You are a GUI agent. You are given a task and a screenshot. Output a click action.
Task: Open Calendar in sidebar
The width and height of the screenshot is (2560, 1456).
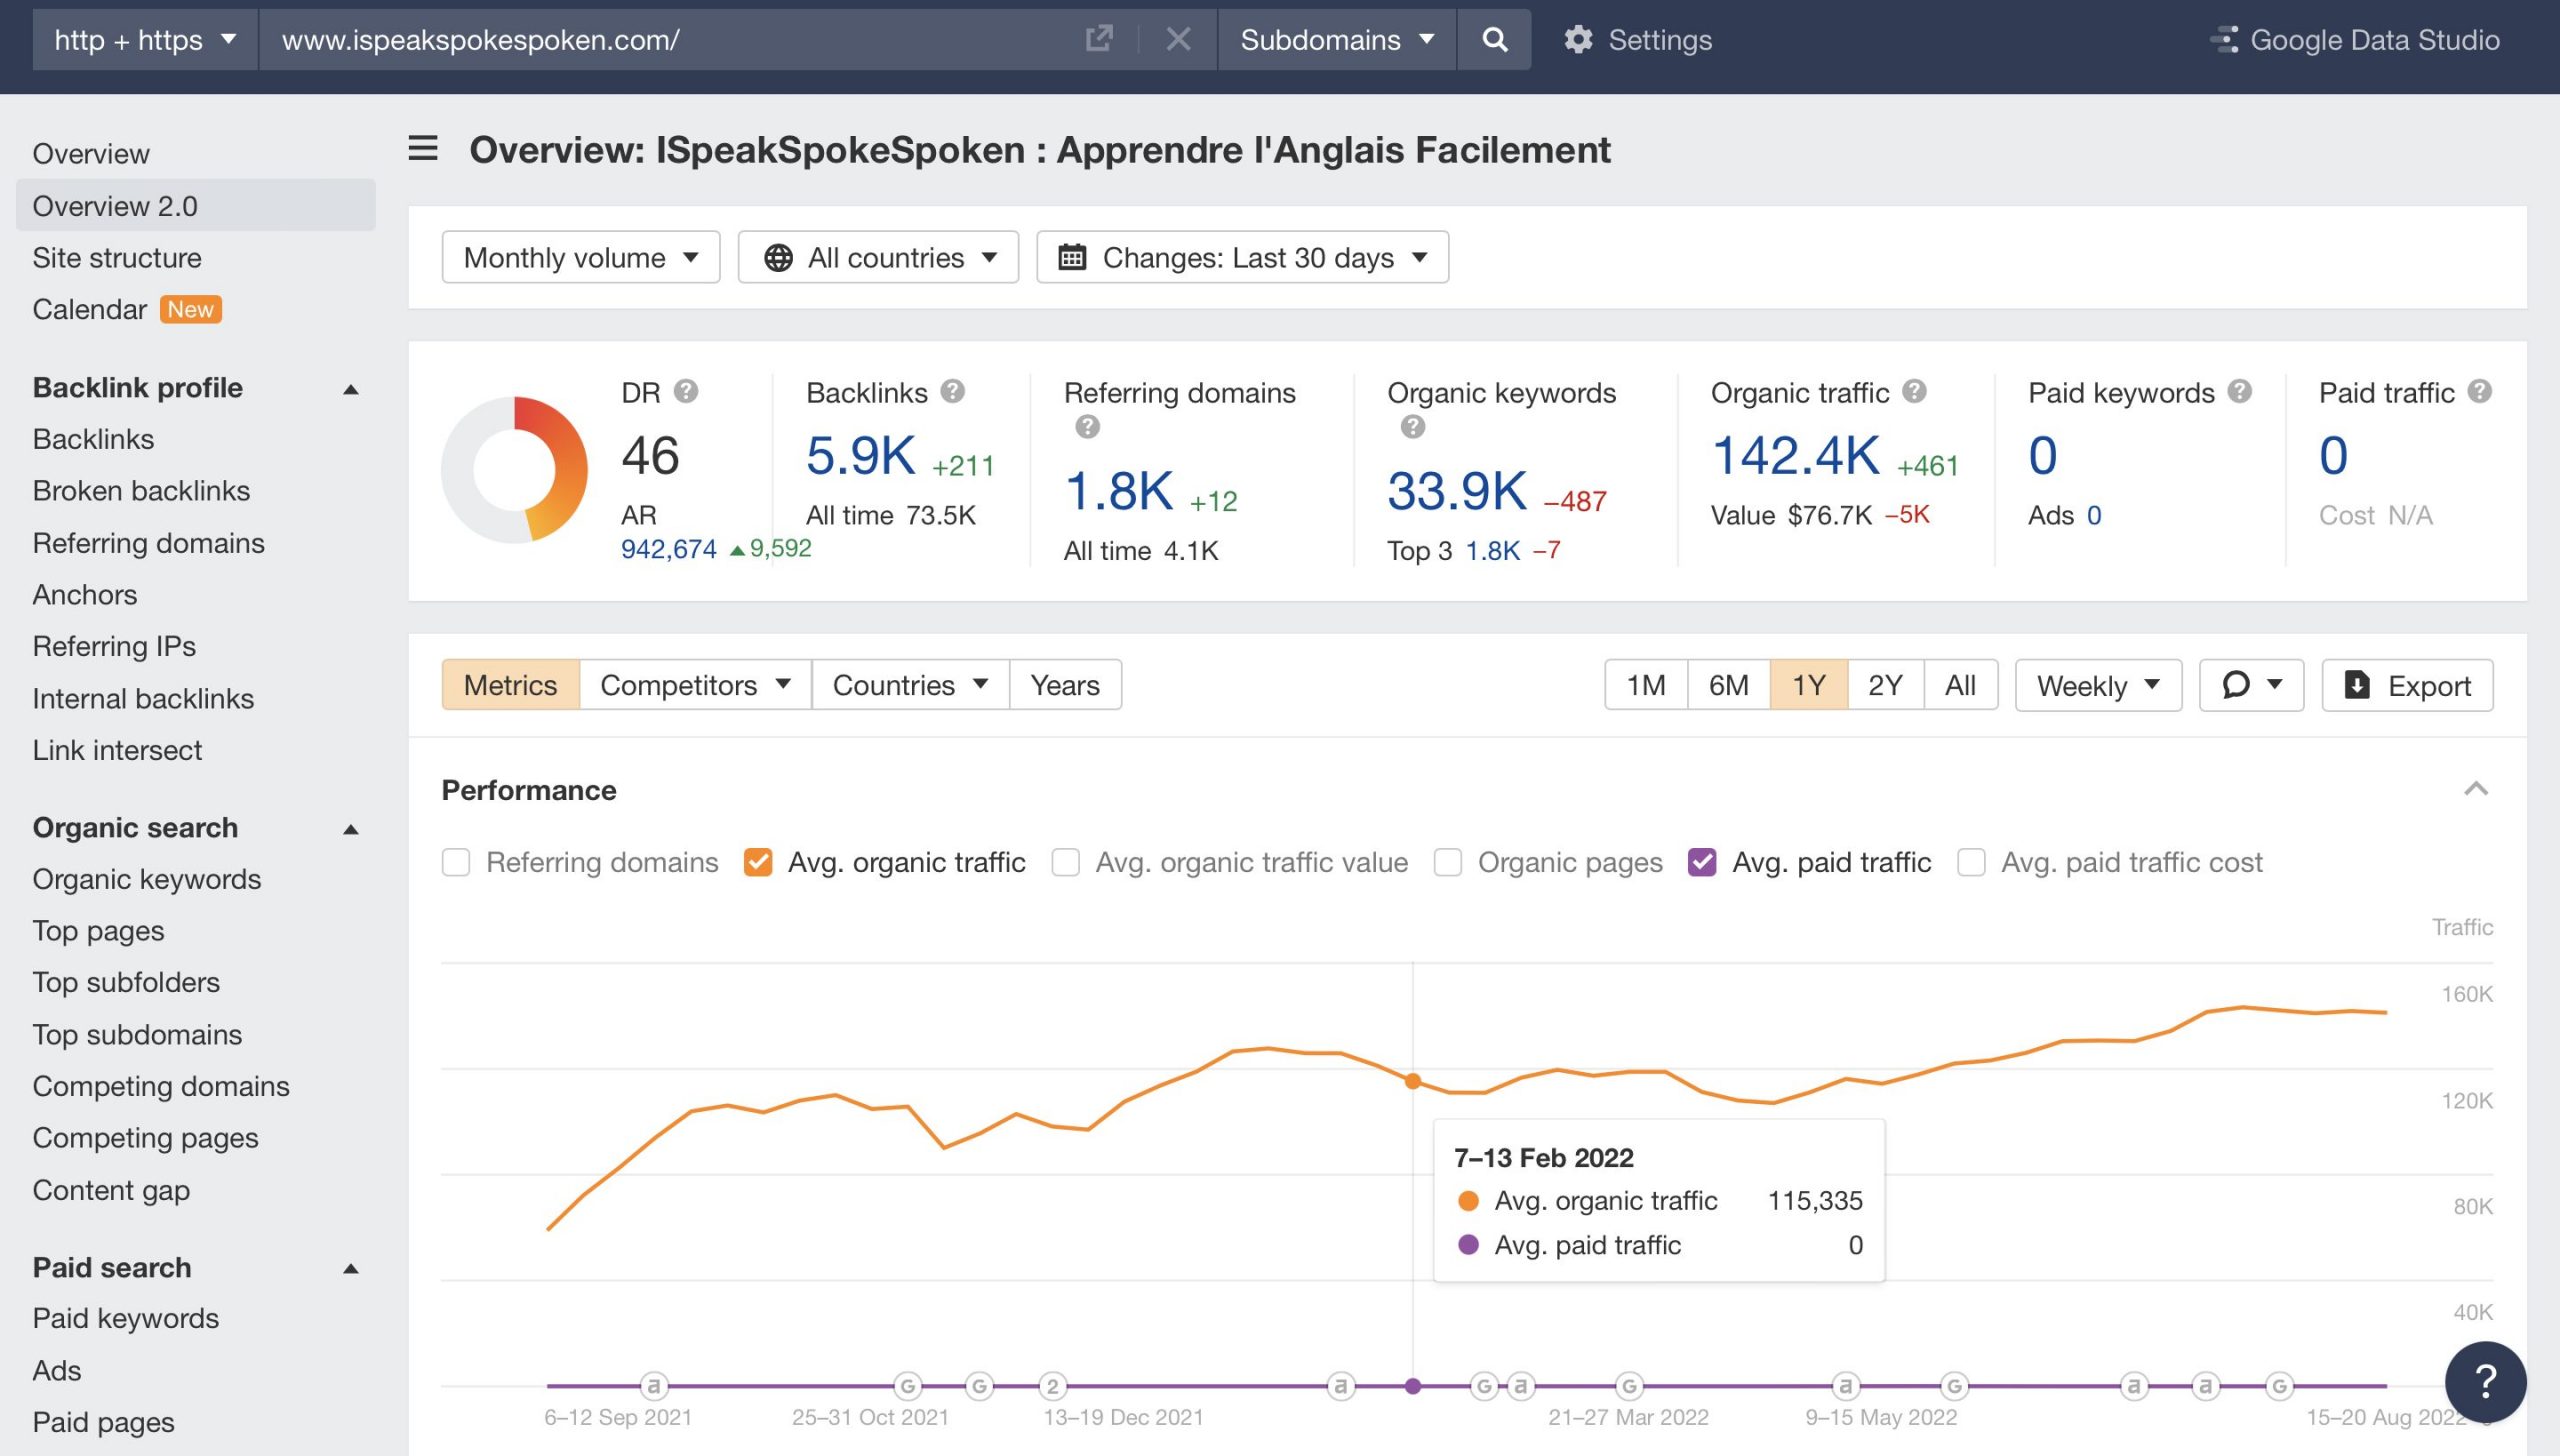(x=89, y=309)
